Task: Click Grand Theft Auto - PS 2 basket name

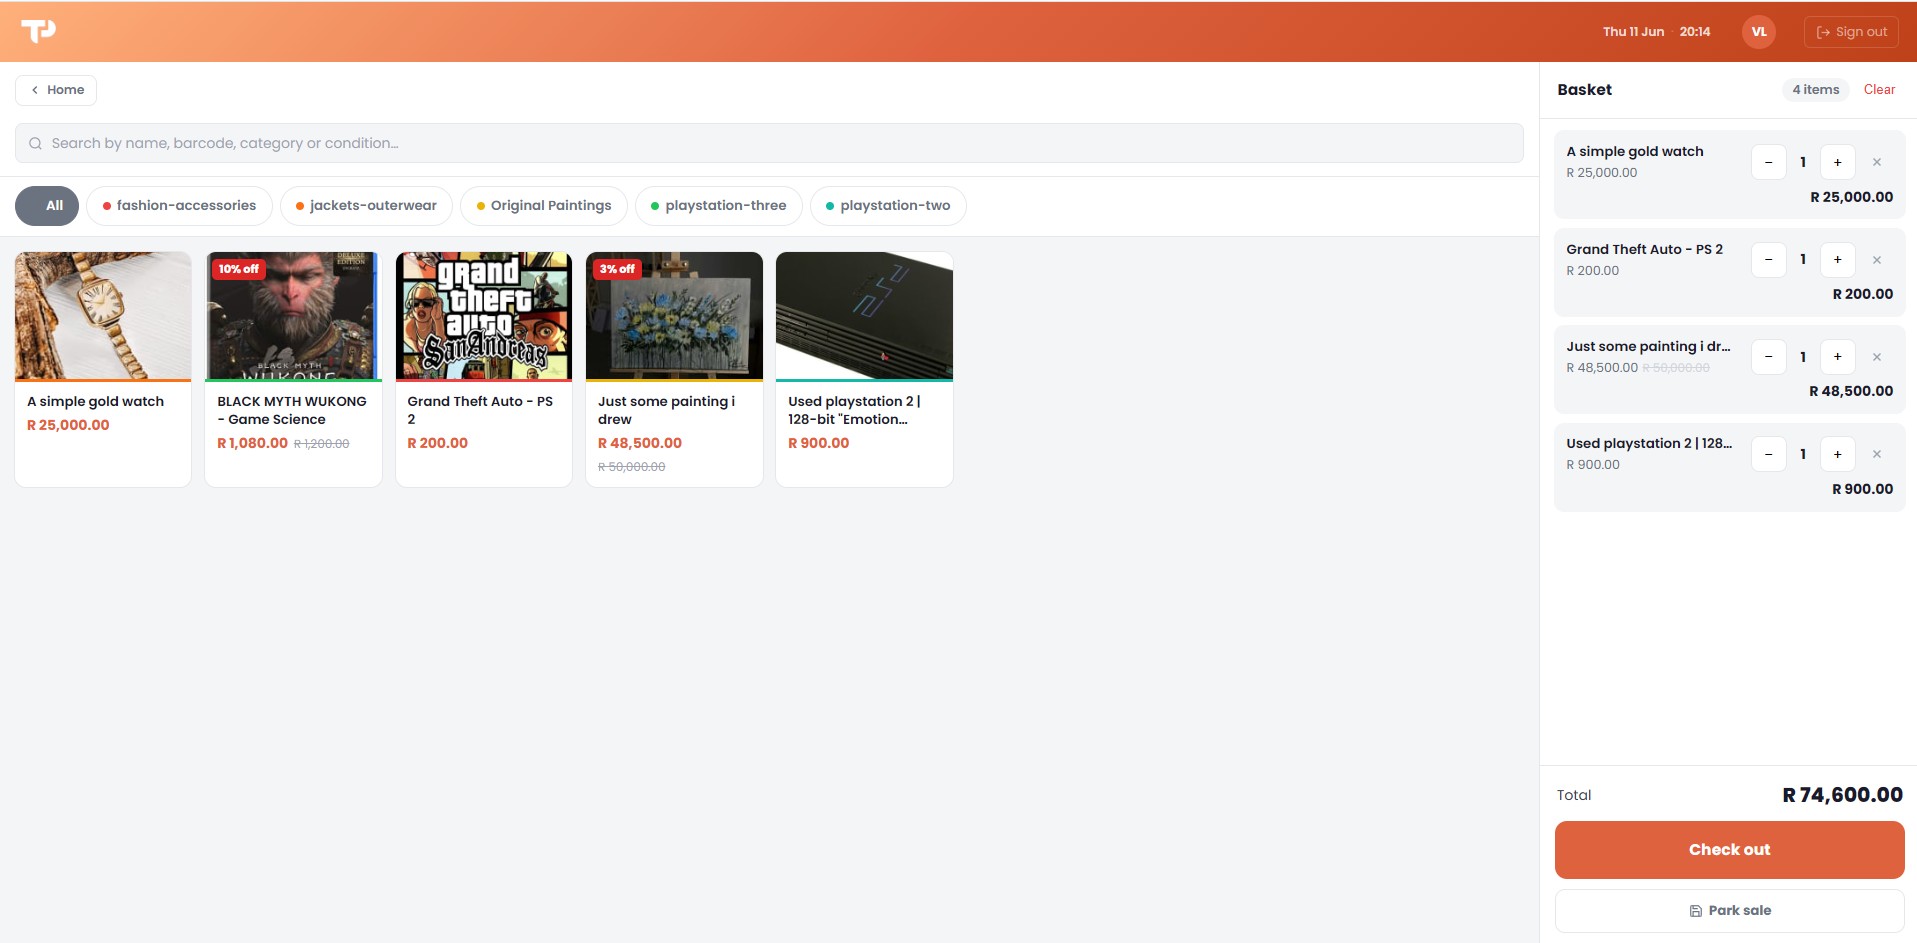Action: pyautogui.click(x=1644, y=250)
